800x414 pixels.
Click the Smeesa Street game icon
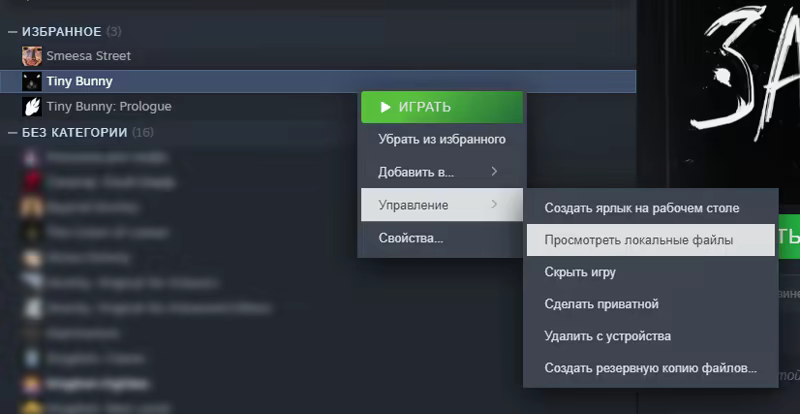pos(32,56)
